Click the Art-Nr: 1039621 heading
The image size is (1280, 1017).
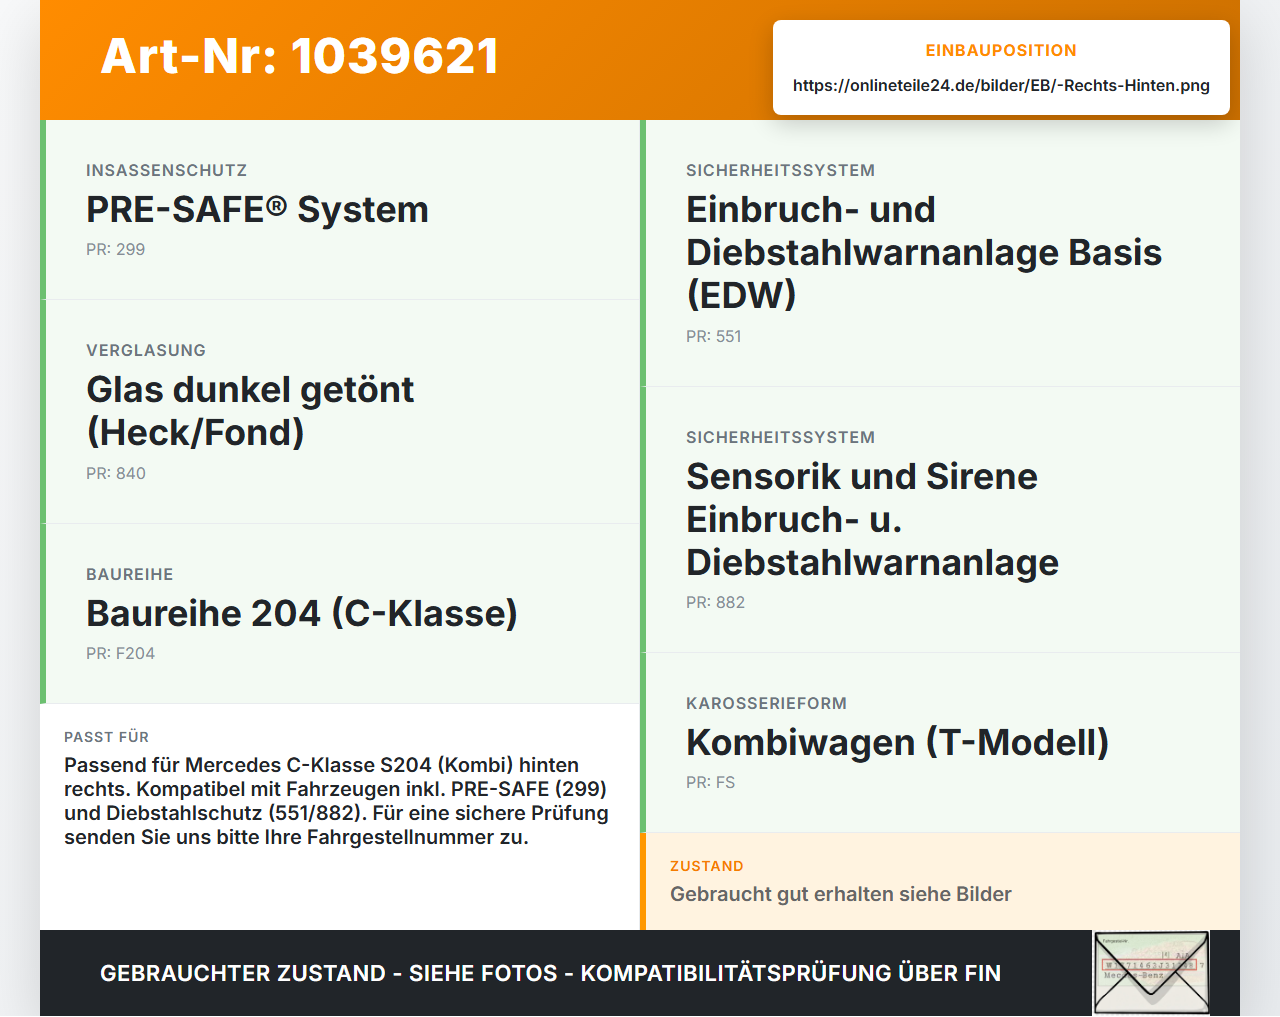(300, 56)
